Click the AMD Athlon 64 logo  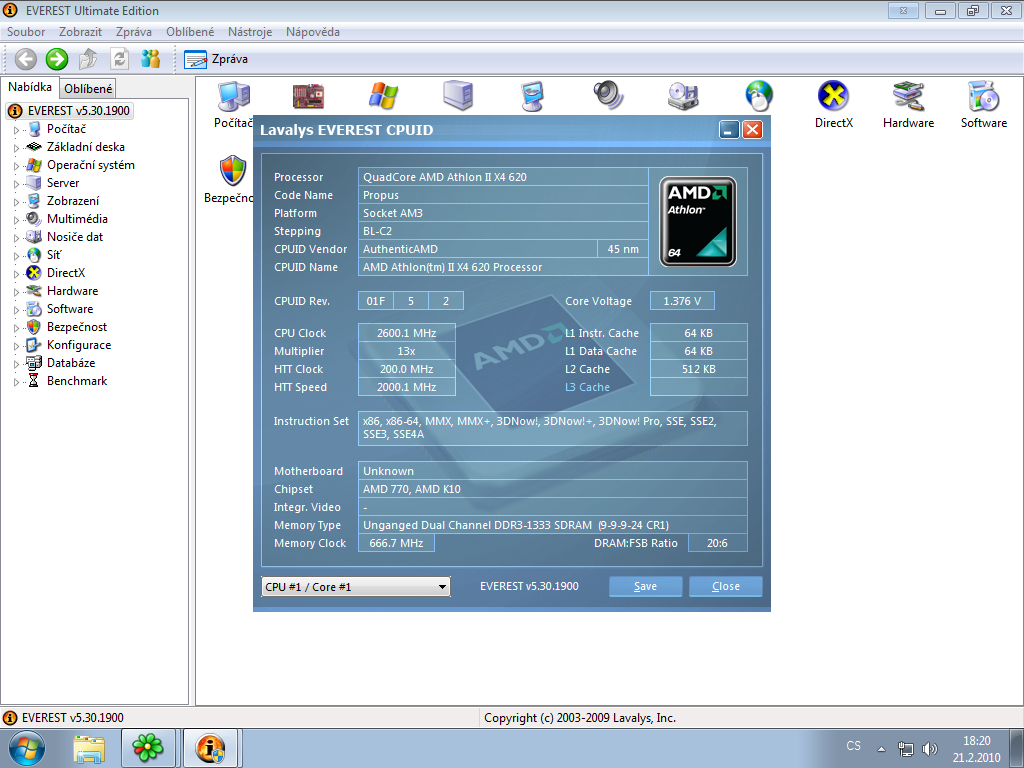(698, 221)
